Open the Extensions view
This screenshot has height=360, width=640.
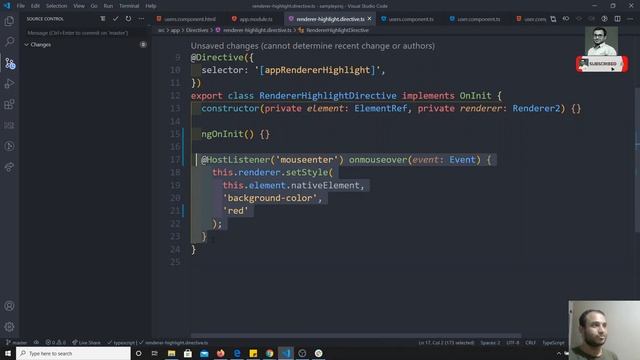[9, 104]
